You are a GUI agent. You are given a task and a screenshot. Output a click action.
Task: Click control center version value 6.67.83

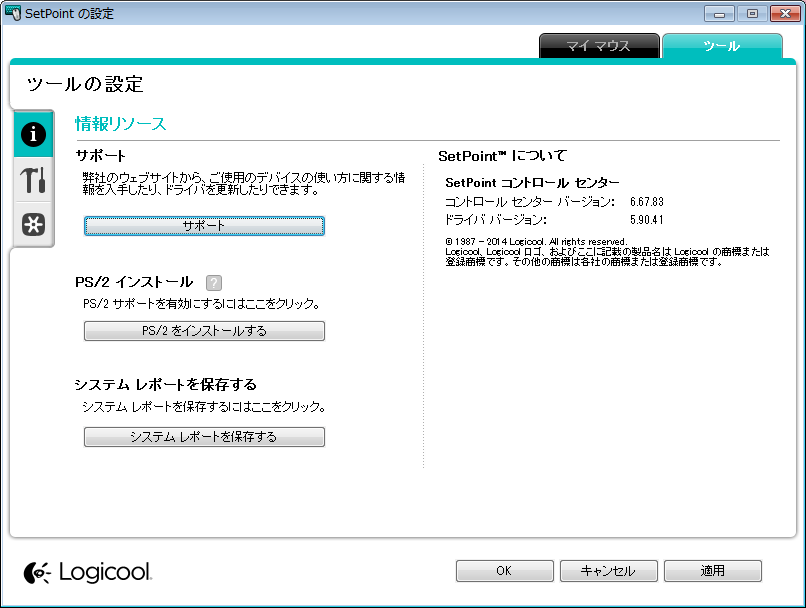tap(647, 202)
